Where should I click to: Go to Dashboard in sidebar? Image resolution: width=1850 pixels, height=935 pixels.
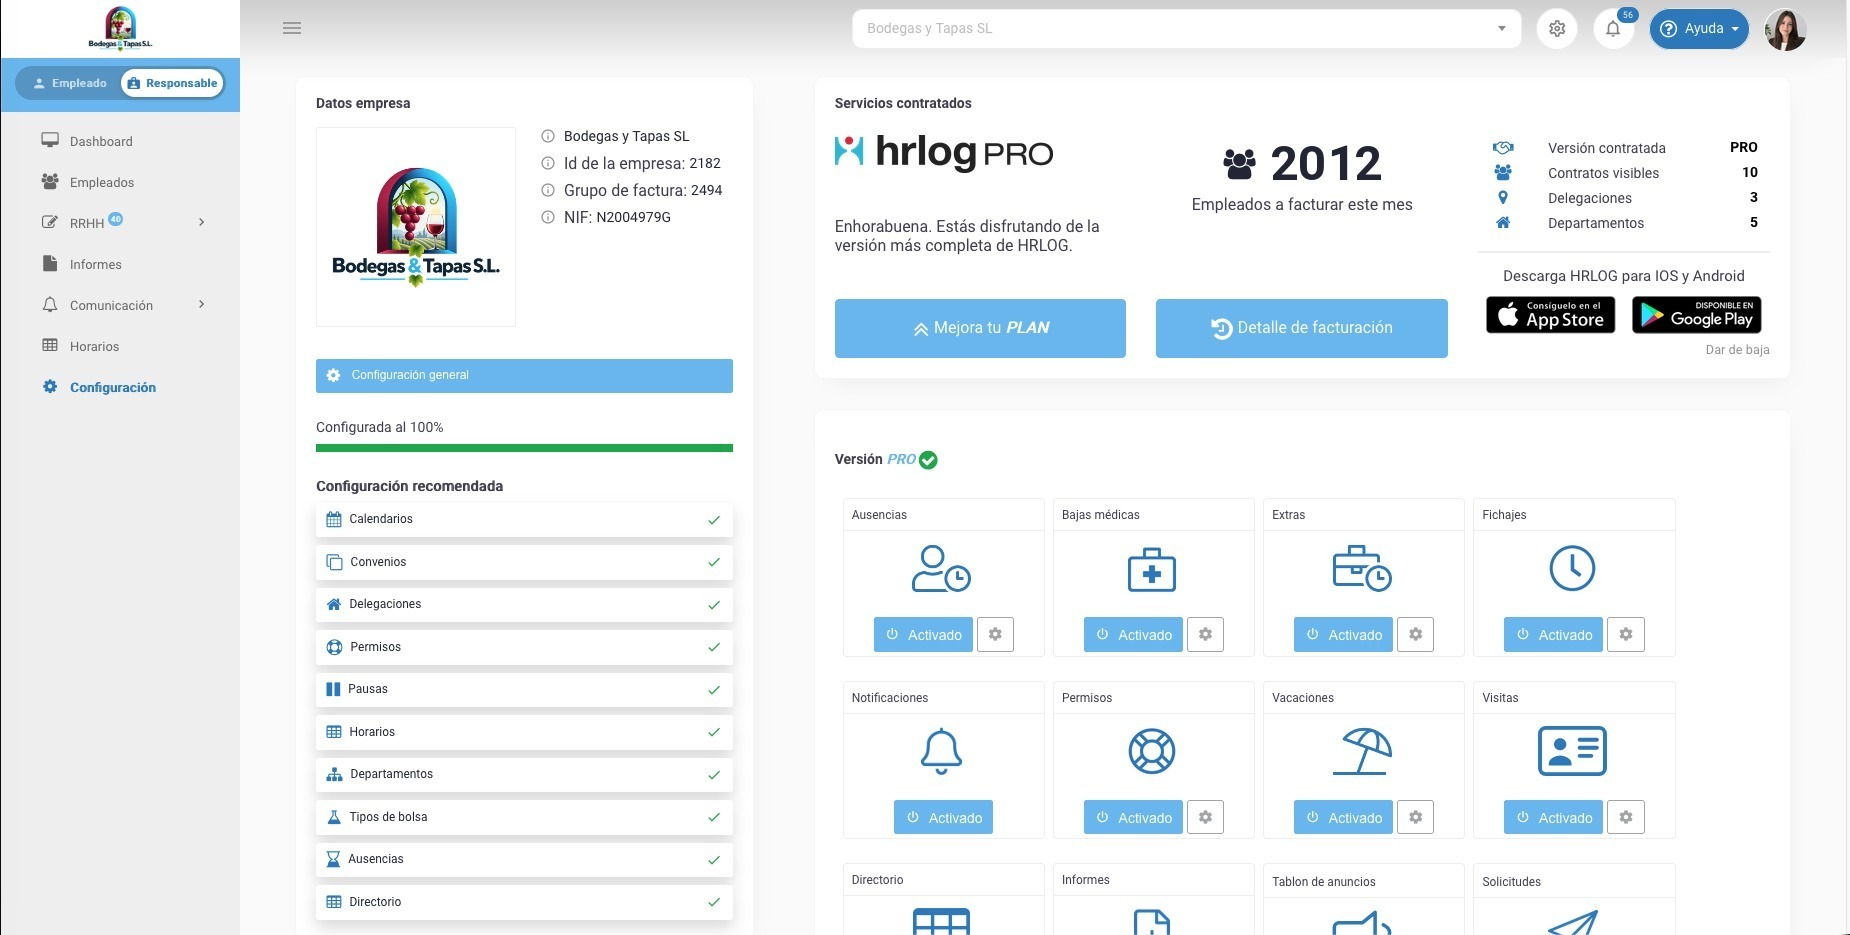(x=101, y=141)
